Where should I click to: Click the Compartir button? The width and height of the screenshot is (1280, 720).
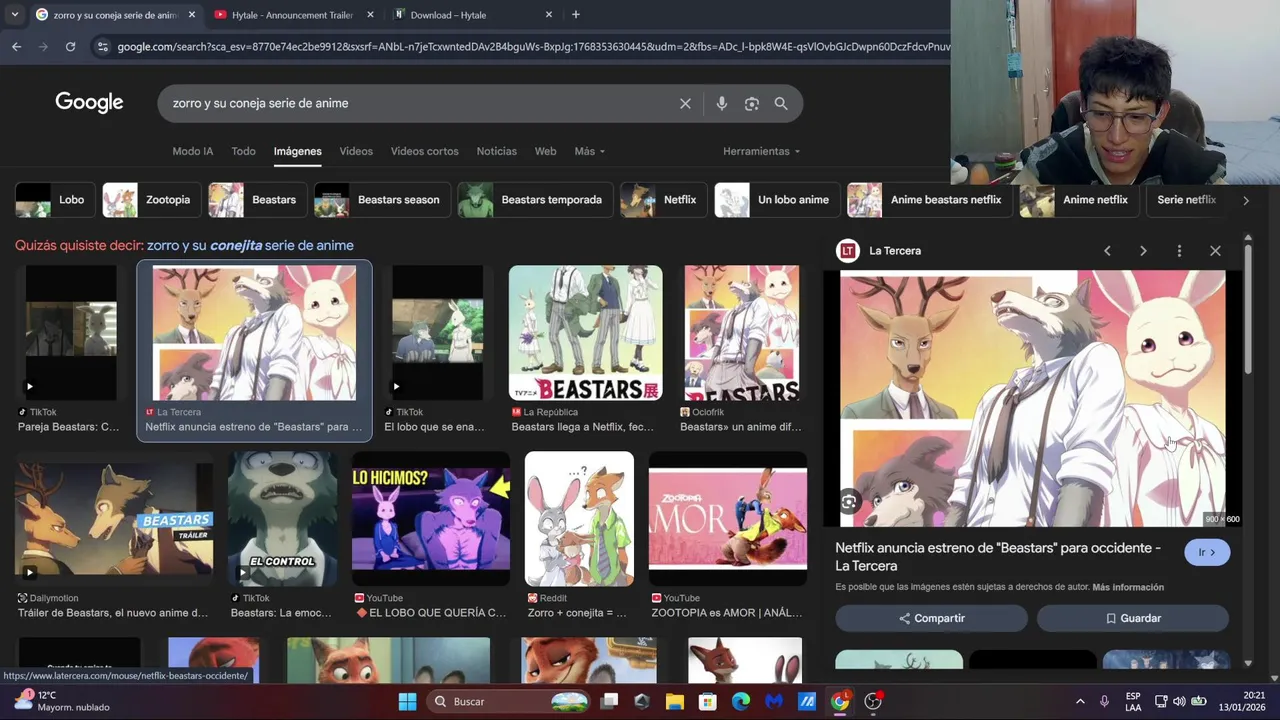click(931, 618)
